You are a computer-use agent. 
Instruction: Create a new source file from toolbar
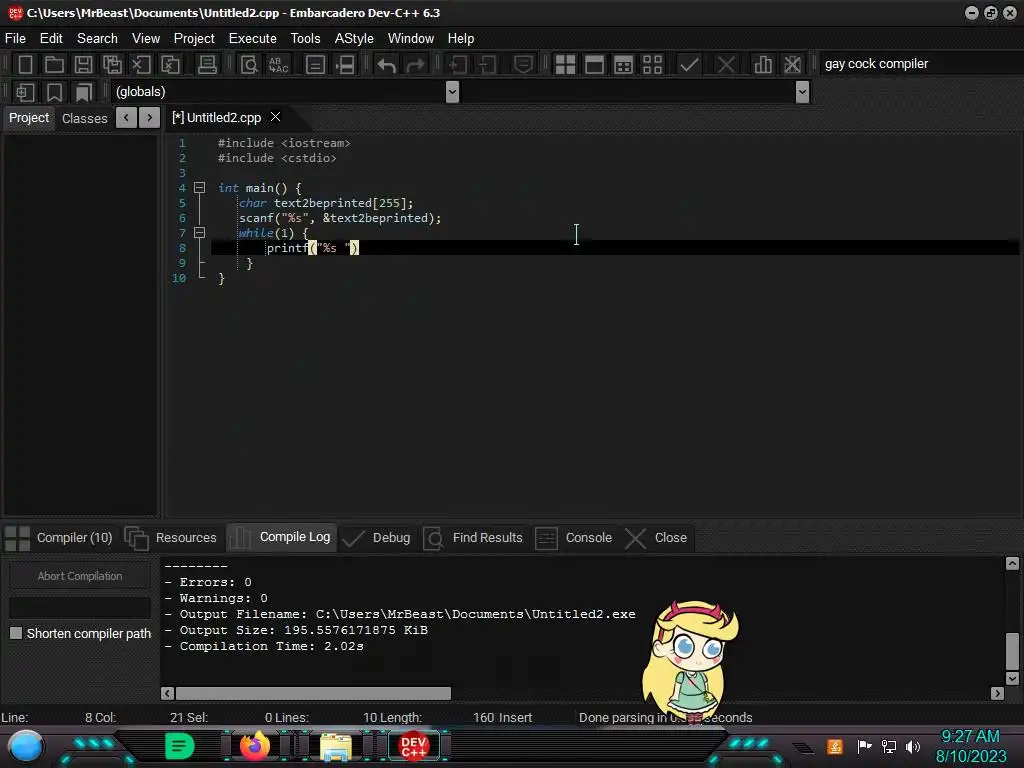click(25, 64)
